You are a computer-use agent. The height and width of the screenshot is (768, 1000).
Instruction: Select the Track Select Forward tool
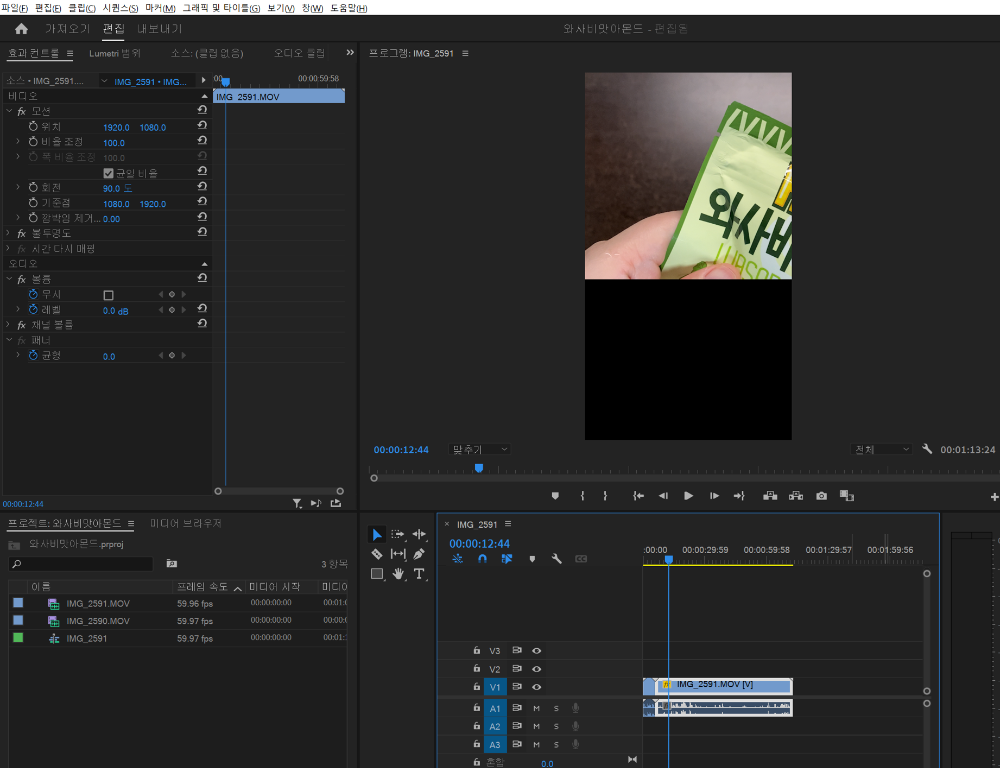click(x=398, y=535)
